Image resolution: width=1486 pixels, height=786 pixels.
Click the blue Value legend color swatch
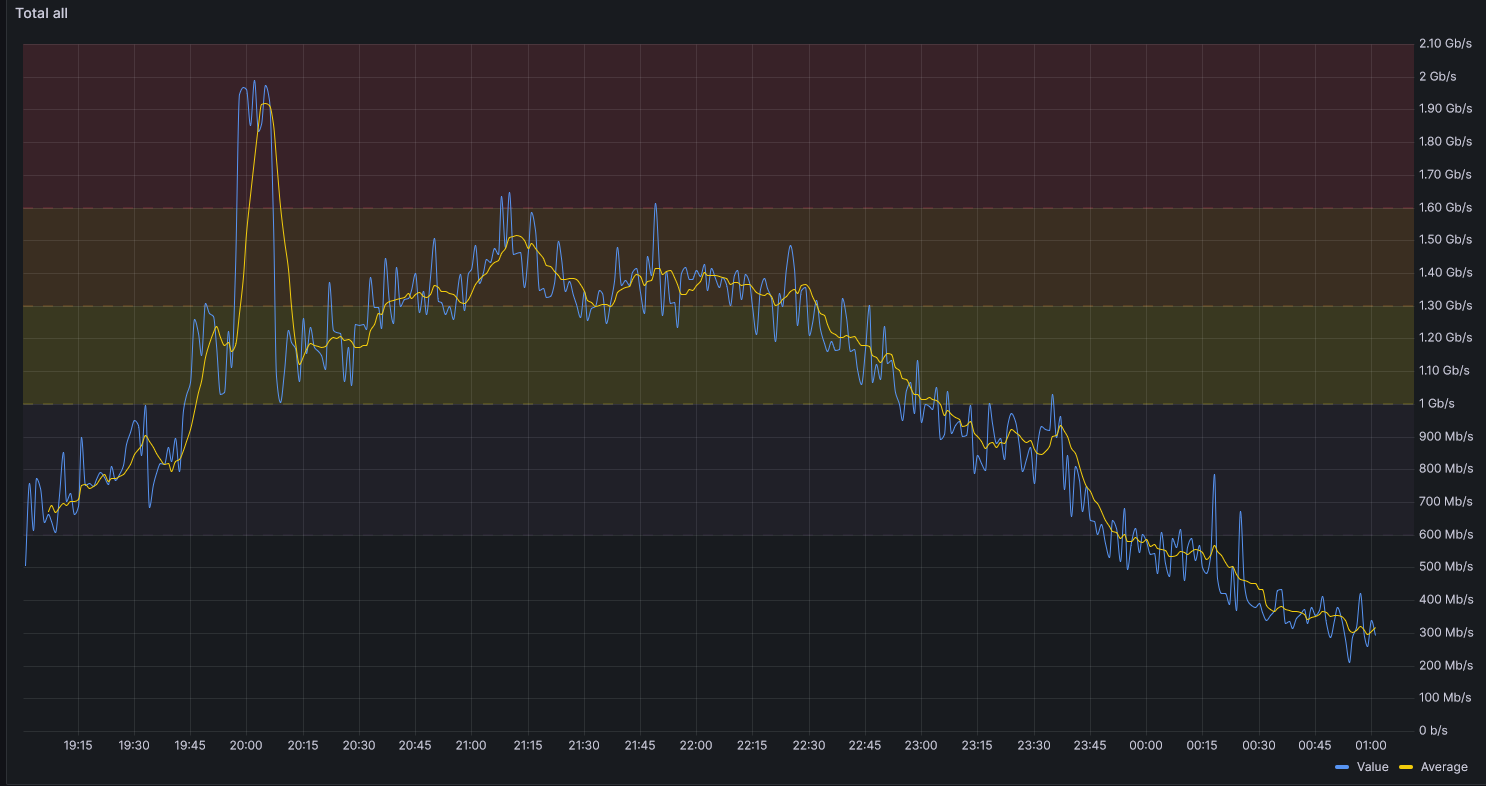[1342, 767]
